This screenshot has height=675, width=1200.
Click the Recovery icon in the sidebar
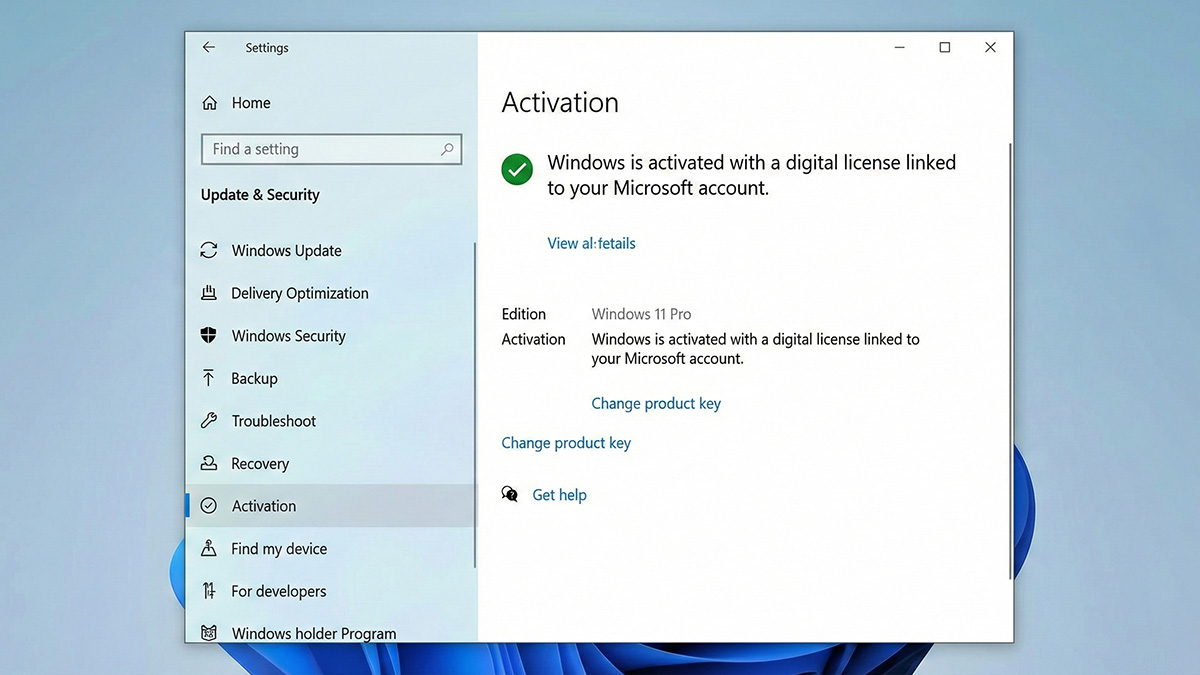(x=209, y=463)
